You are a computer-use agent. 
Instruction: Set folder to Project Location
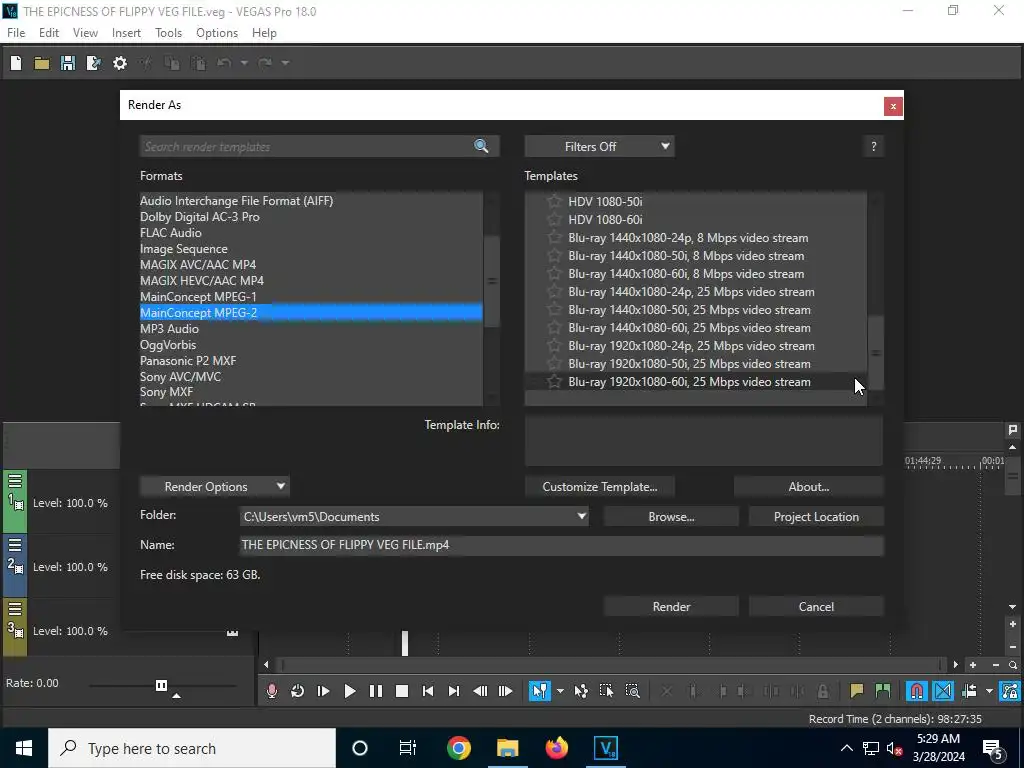click(816, 517)
